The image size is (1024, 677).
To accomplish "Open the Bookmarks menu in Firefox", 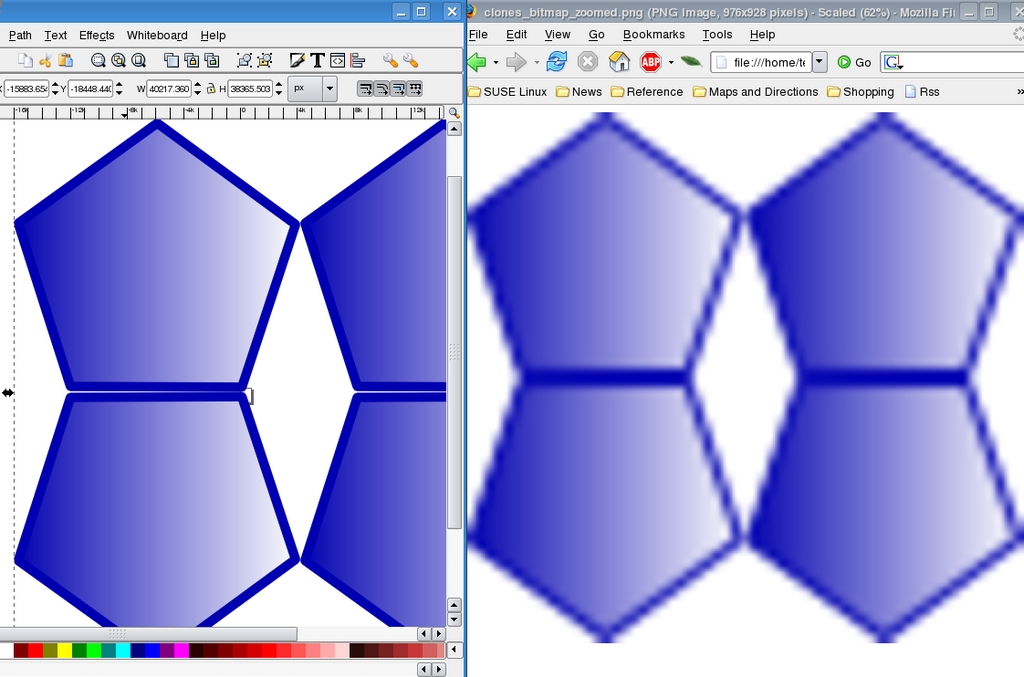I will 653,34.
